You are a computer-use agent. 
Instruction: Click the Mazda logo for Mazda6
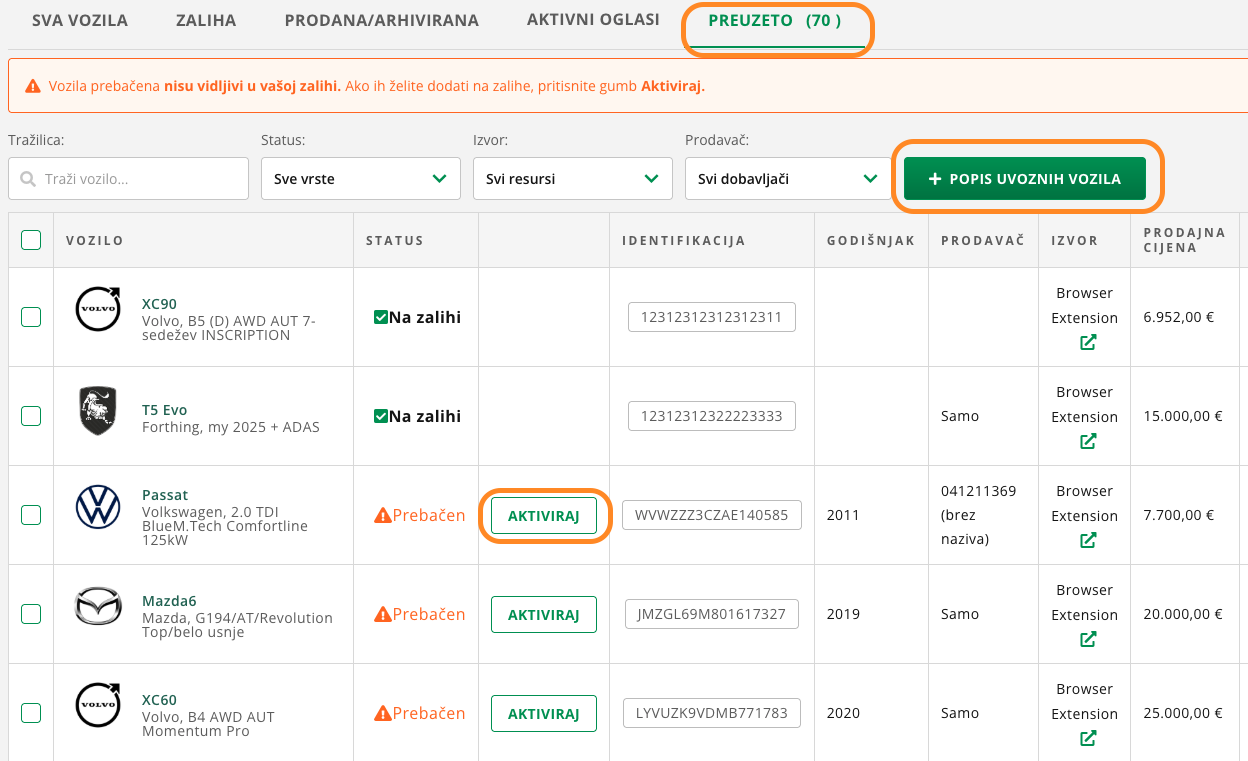point(98,607)
